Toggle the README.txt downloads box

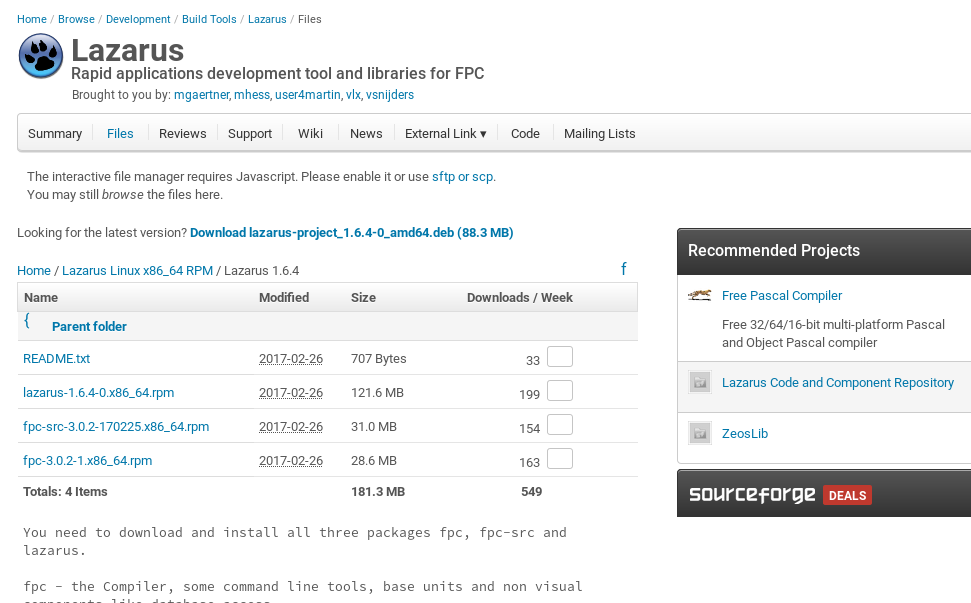[x=560, y=357]
